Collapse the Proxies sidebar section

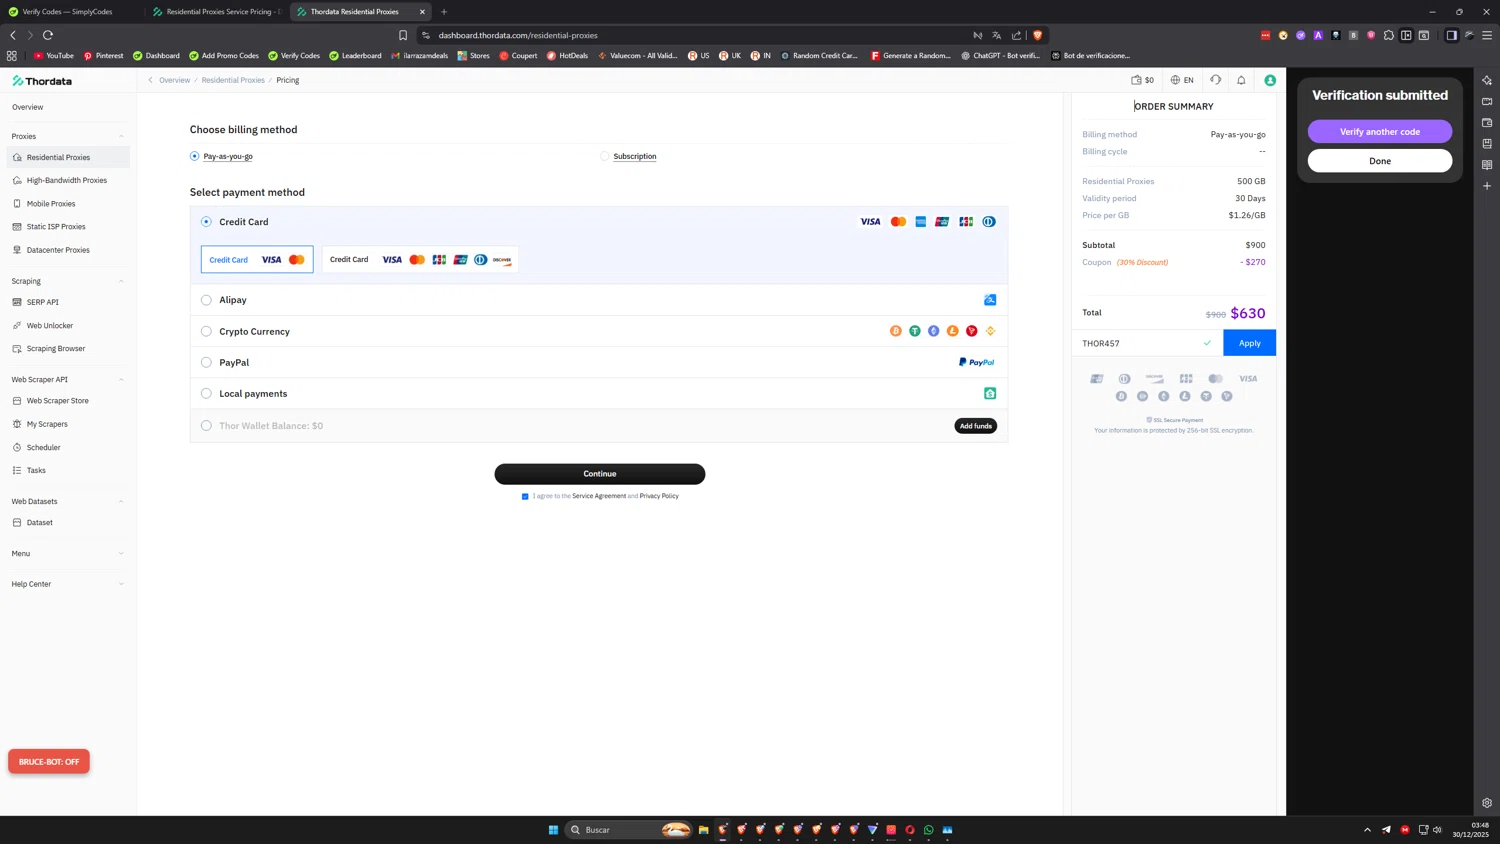click(x=121, y=136)
